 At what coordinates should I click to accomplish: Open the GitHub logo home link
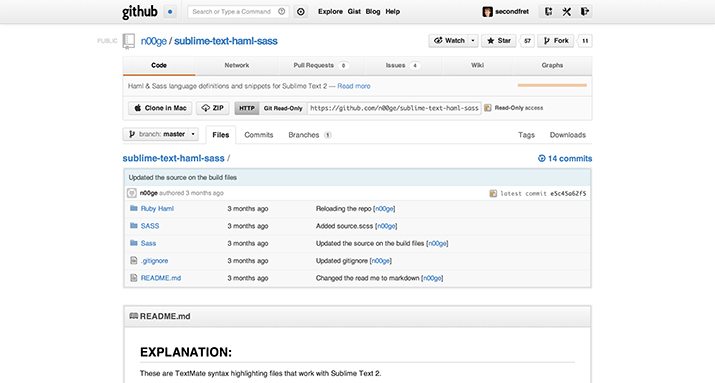(140, 12)
